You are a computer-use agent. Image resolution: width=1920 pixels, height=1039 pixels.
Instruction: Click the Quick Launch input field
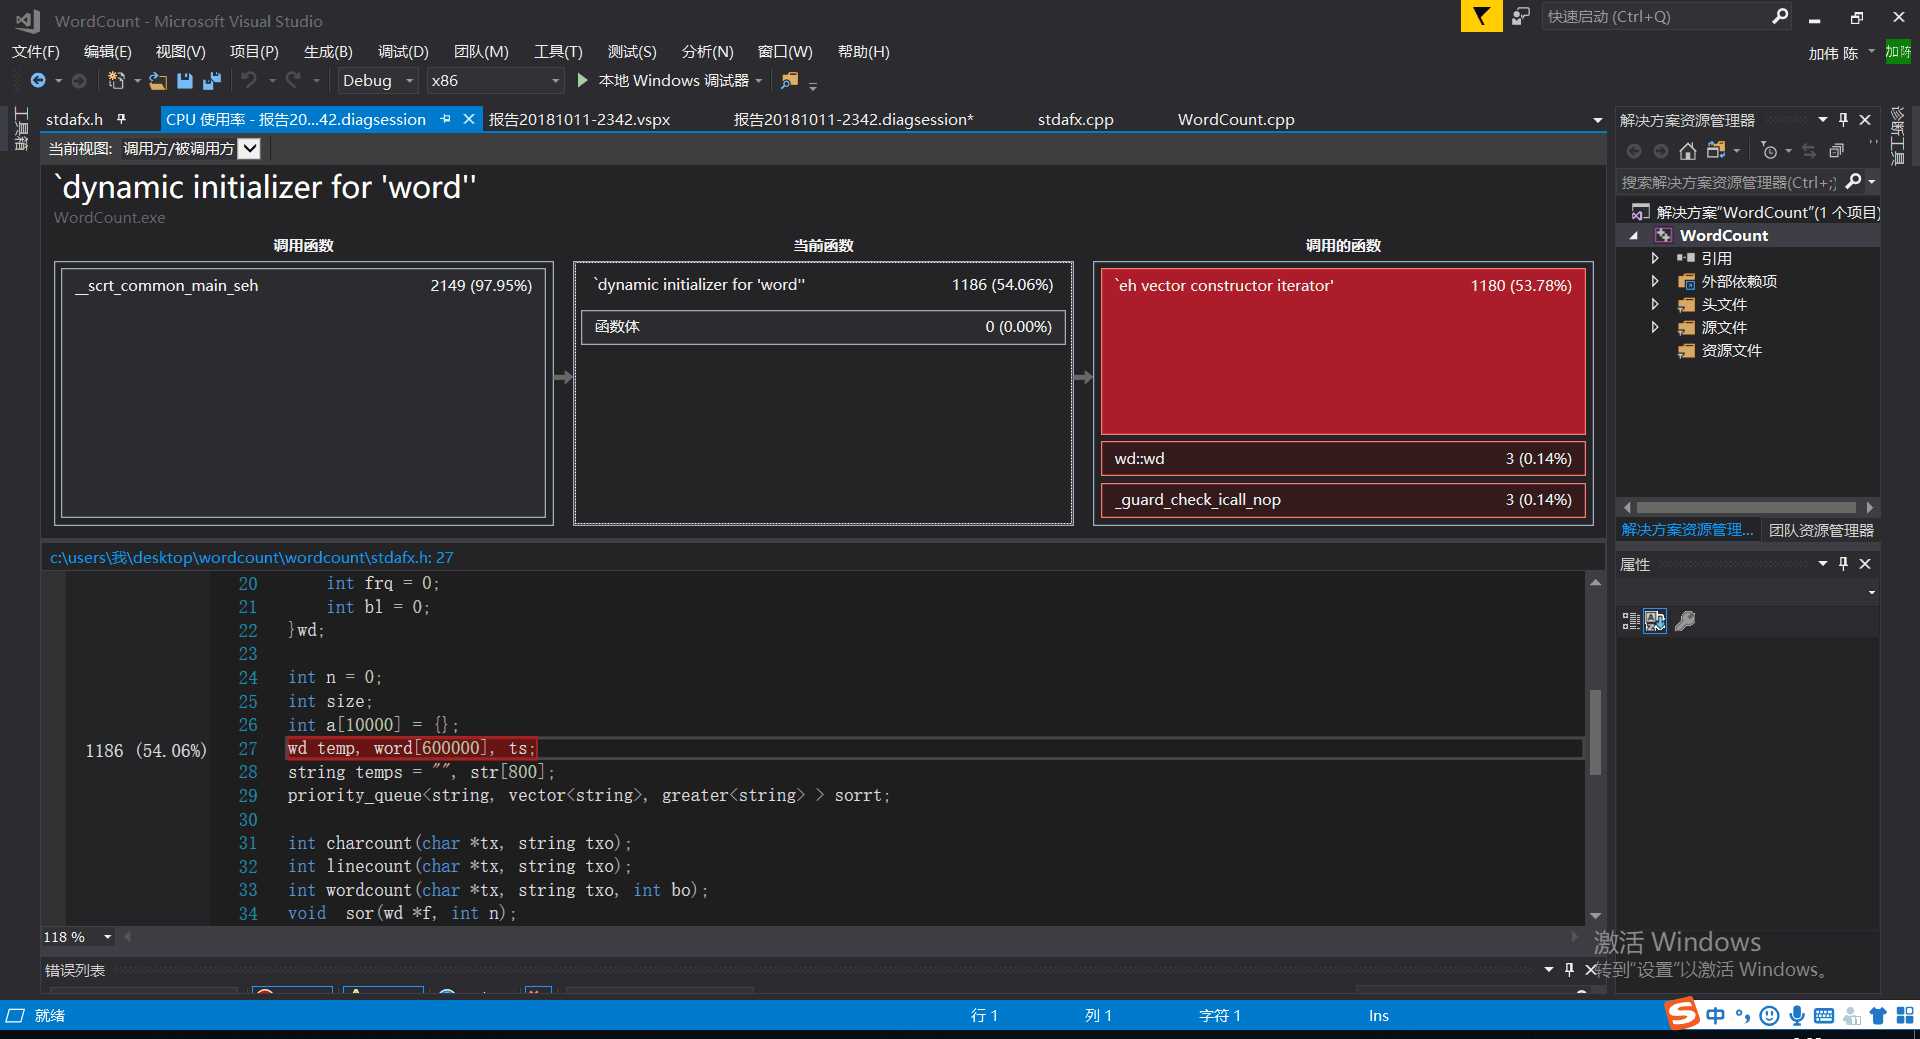tap(1656, 16)
